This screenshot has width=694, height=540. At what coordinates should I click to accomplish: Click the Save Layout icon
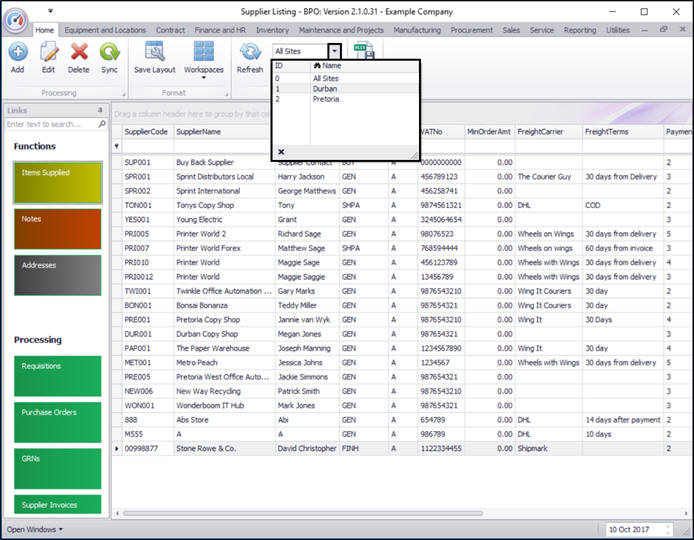pos(155,52)
